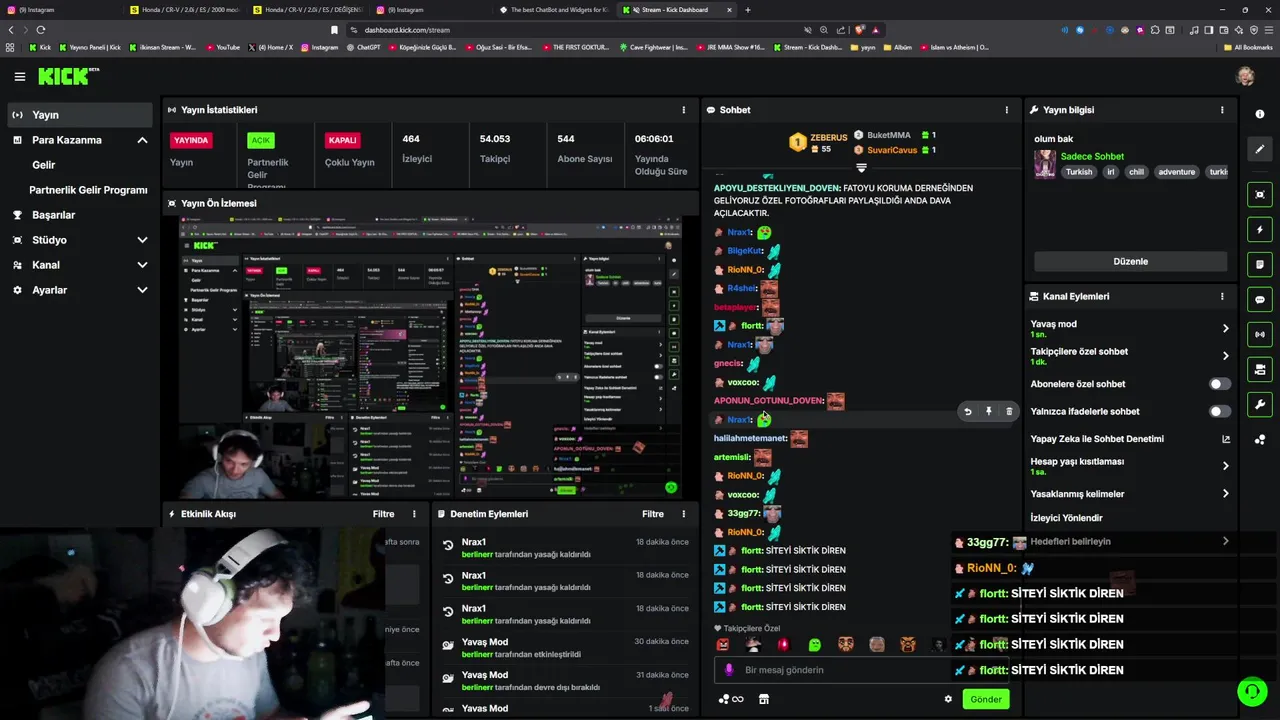
Task: Open Denetim Eylemleri Filtre dropdown
Action: pyautogui.click(x=653, y=514)
